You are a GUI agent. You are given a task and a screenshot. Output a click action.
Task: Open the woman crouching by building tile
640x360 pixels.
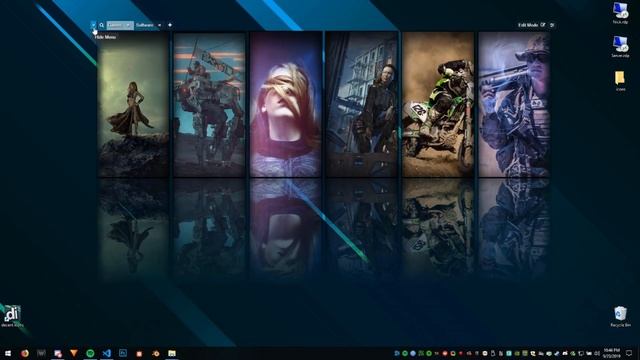tap(362, 105)
